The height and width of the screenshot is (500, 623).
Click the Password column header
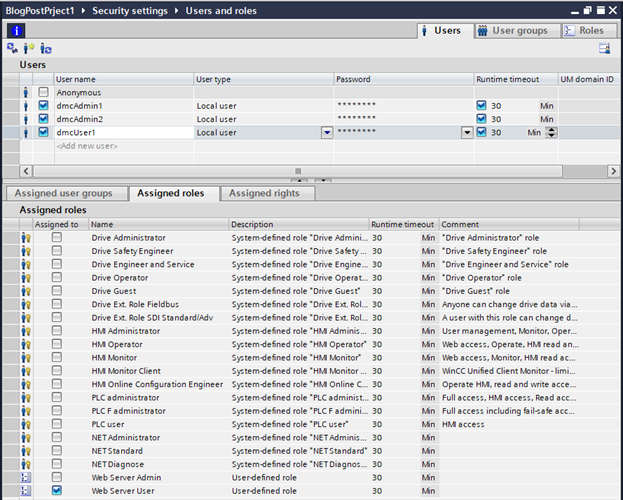[404, 79]
